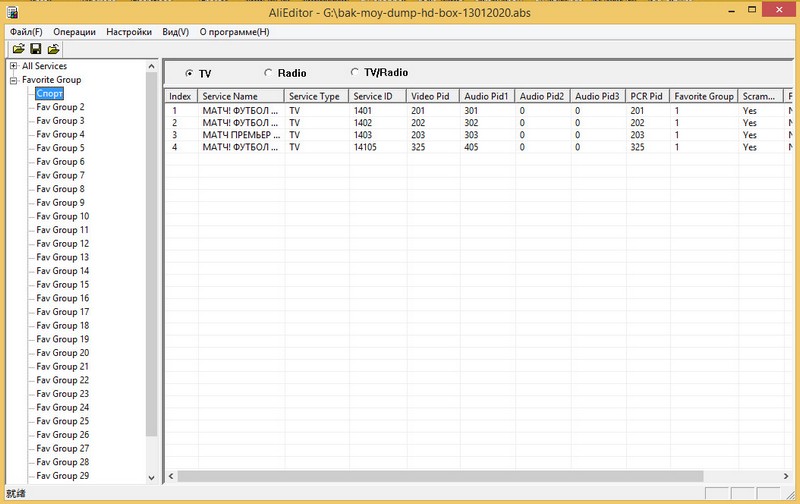
Task: Select the Favorite Group tree label
Action: click(x=52, y=80)
